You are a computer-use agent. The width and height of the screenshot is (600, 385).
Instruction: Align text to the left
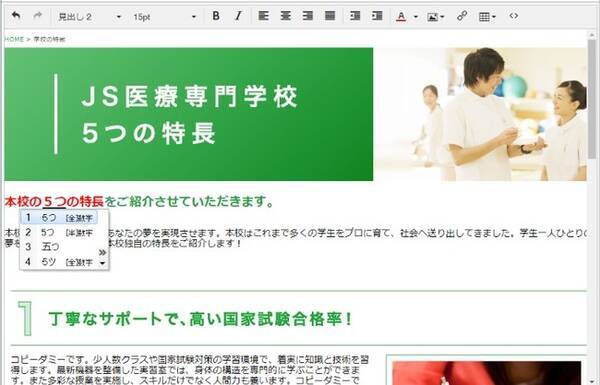pyautogui.click(x=263, y=16)
